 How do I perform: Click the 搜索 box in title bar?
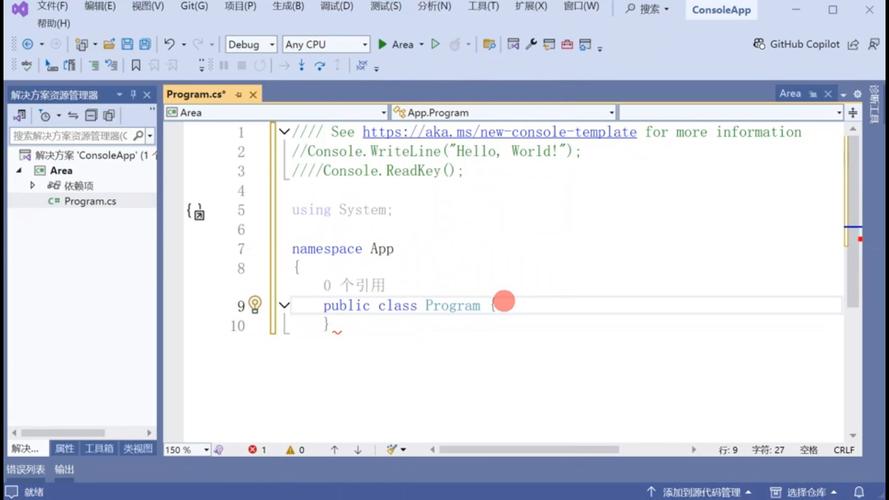[x=647, y=9]
